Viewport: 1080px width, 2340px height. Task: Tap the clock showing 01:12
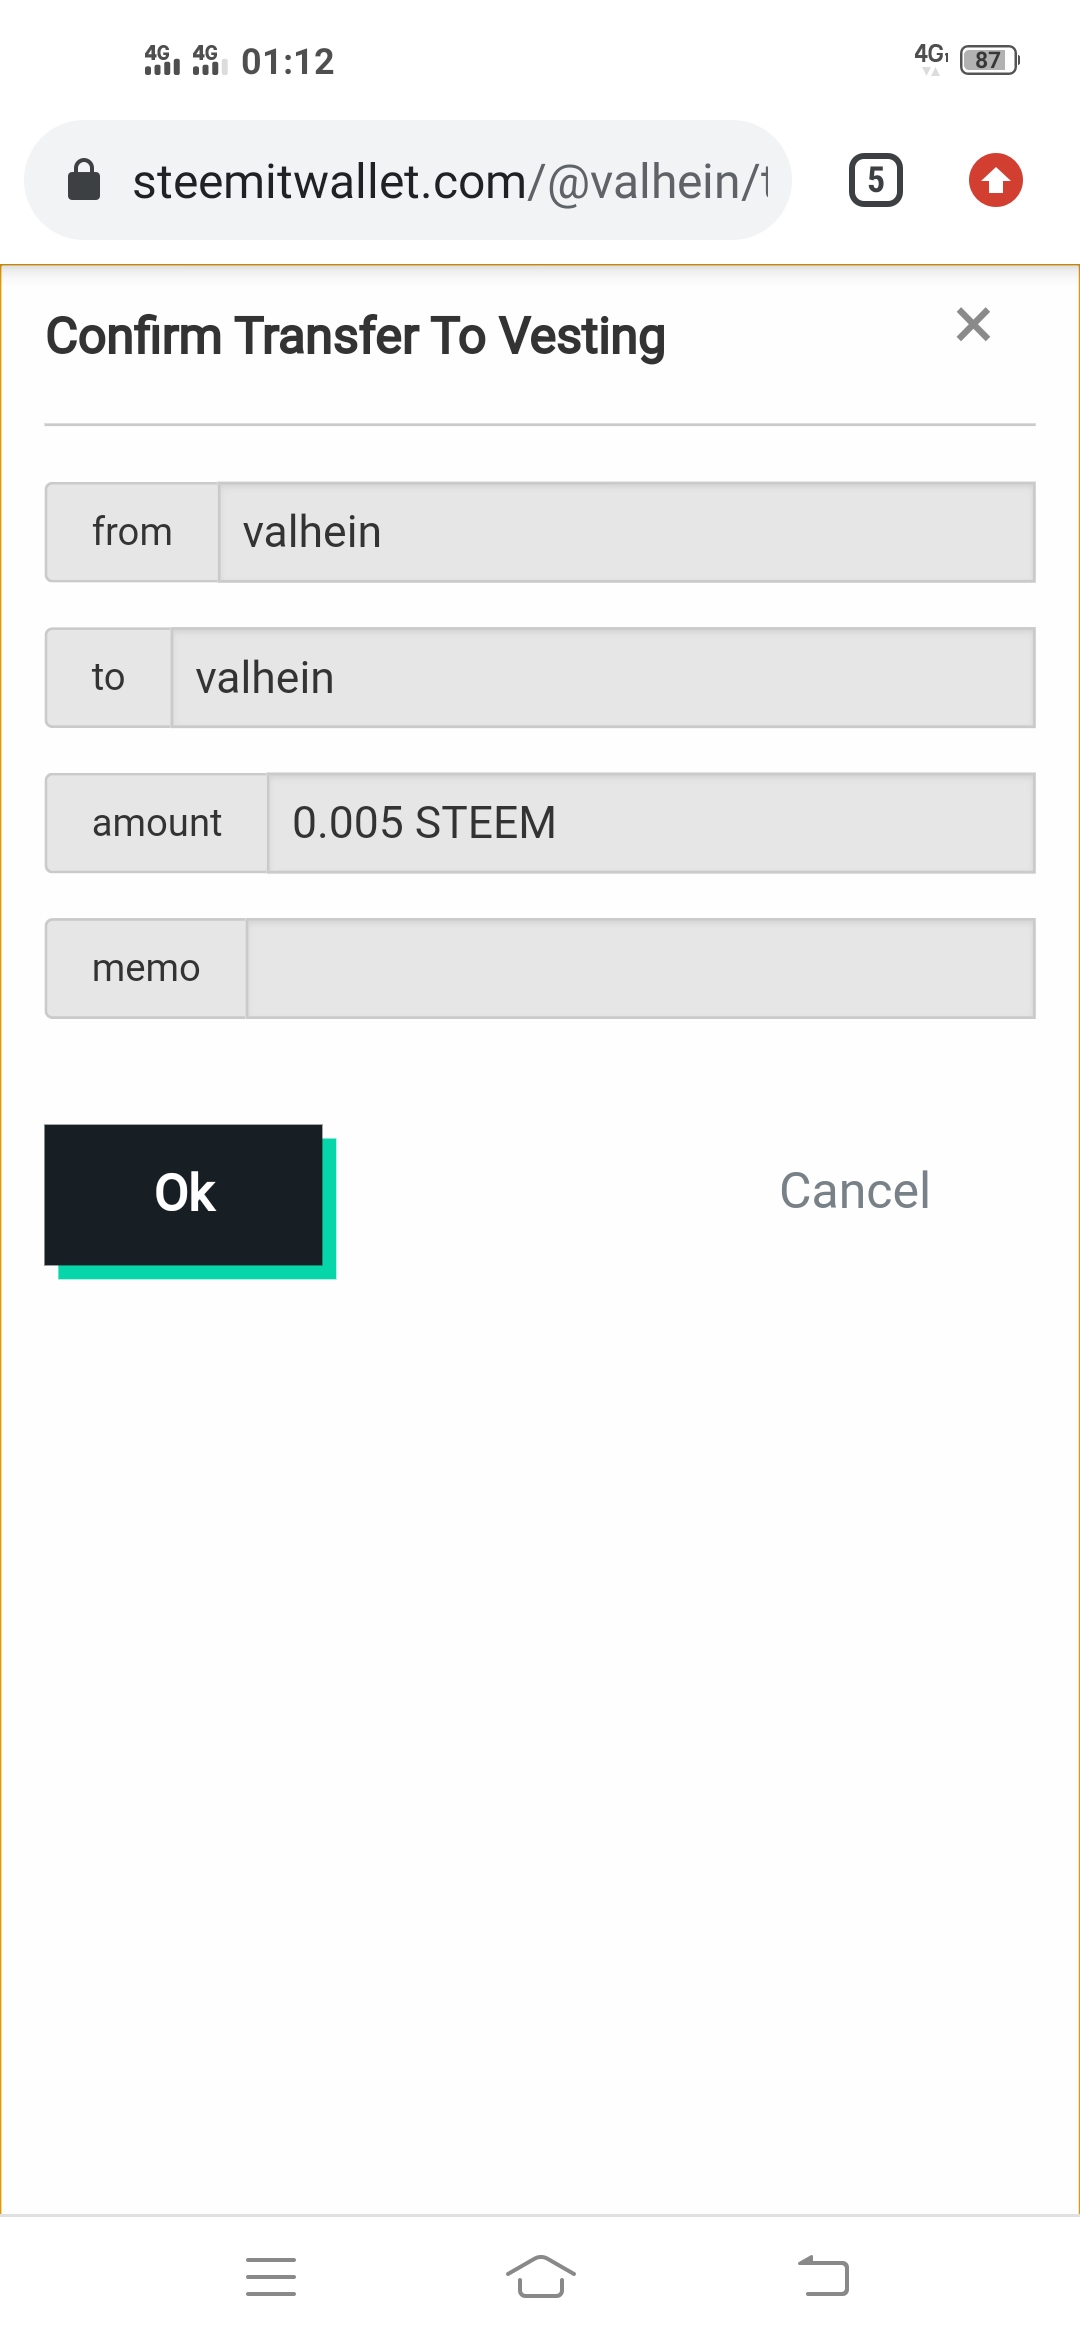[x=288, y=62]
